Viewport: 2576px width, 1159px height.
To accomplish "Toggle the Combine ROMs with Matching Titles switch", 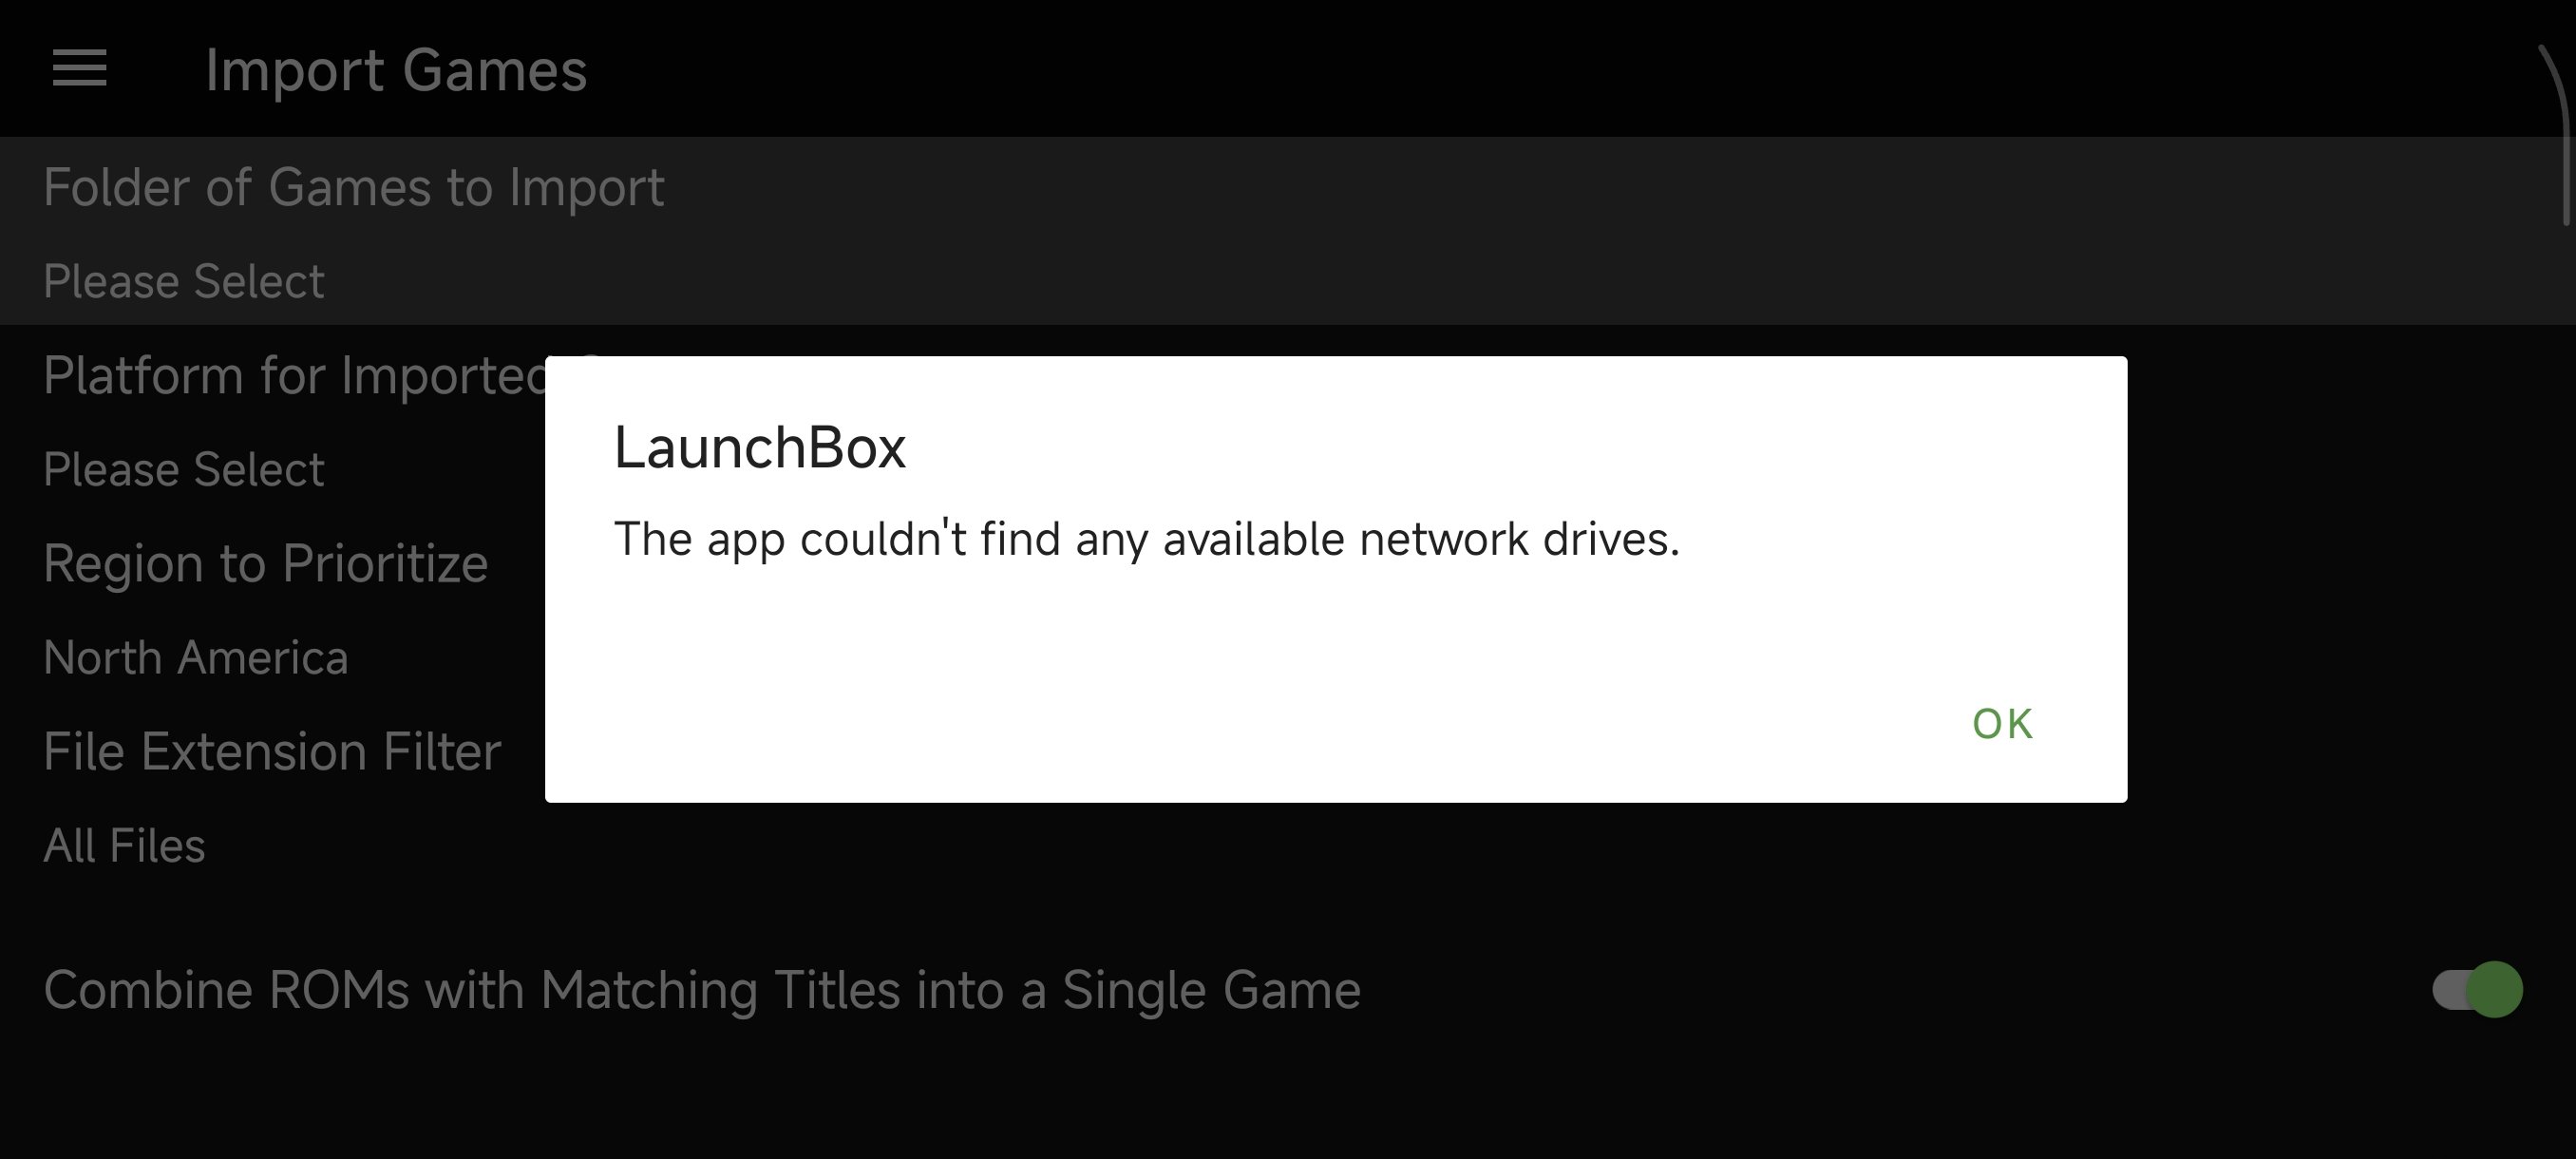I will (2477, 990).
